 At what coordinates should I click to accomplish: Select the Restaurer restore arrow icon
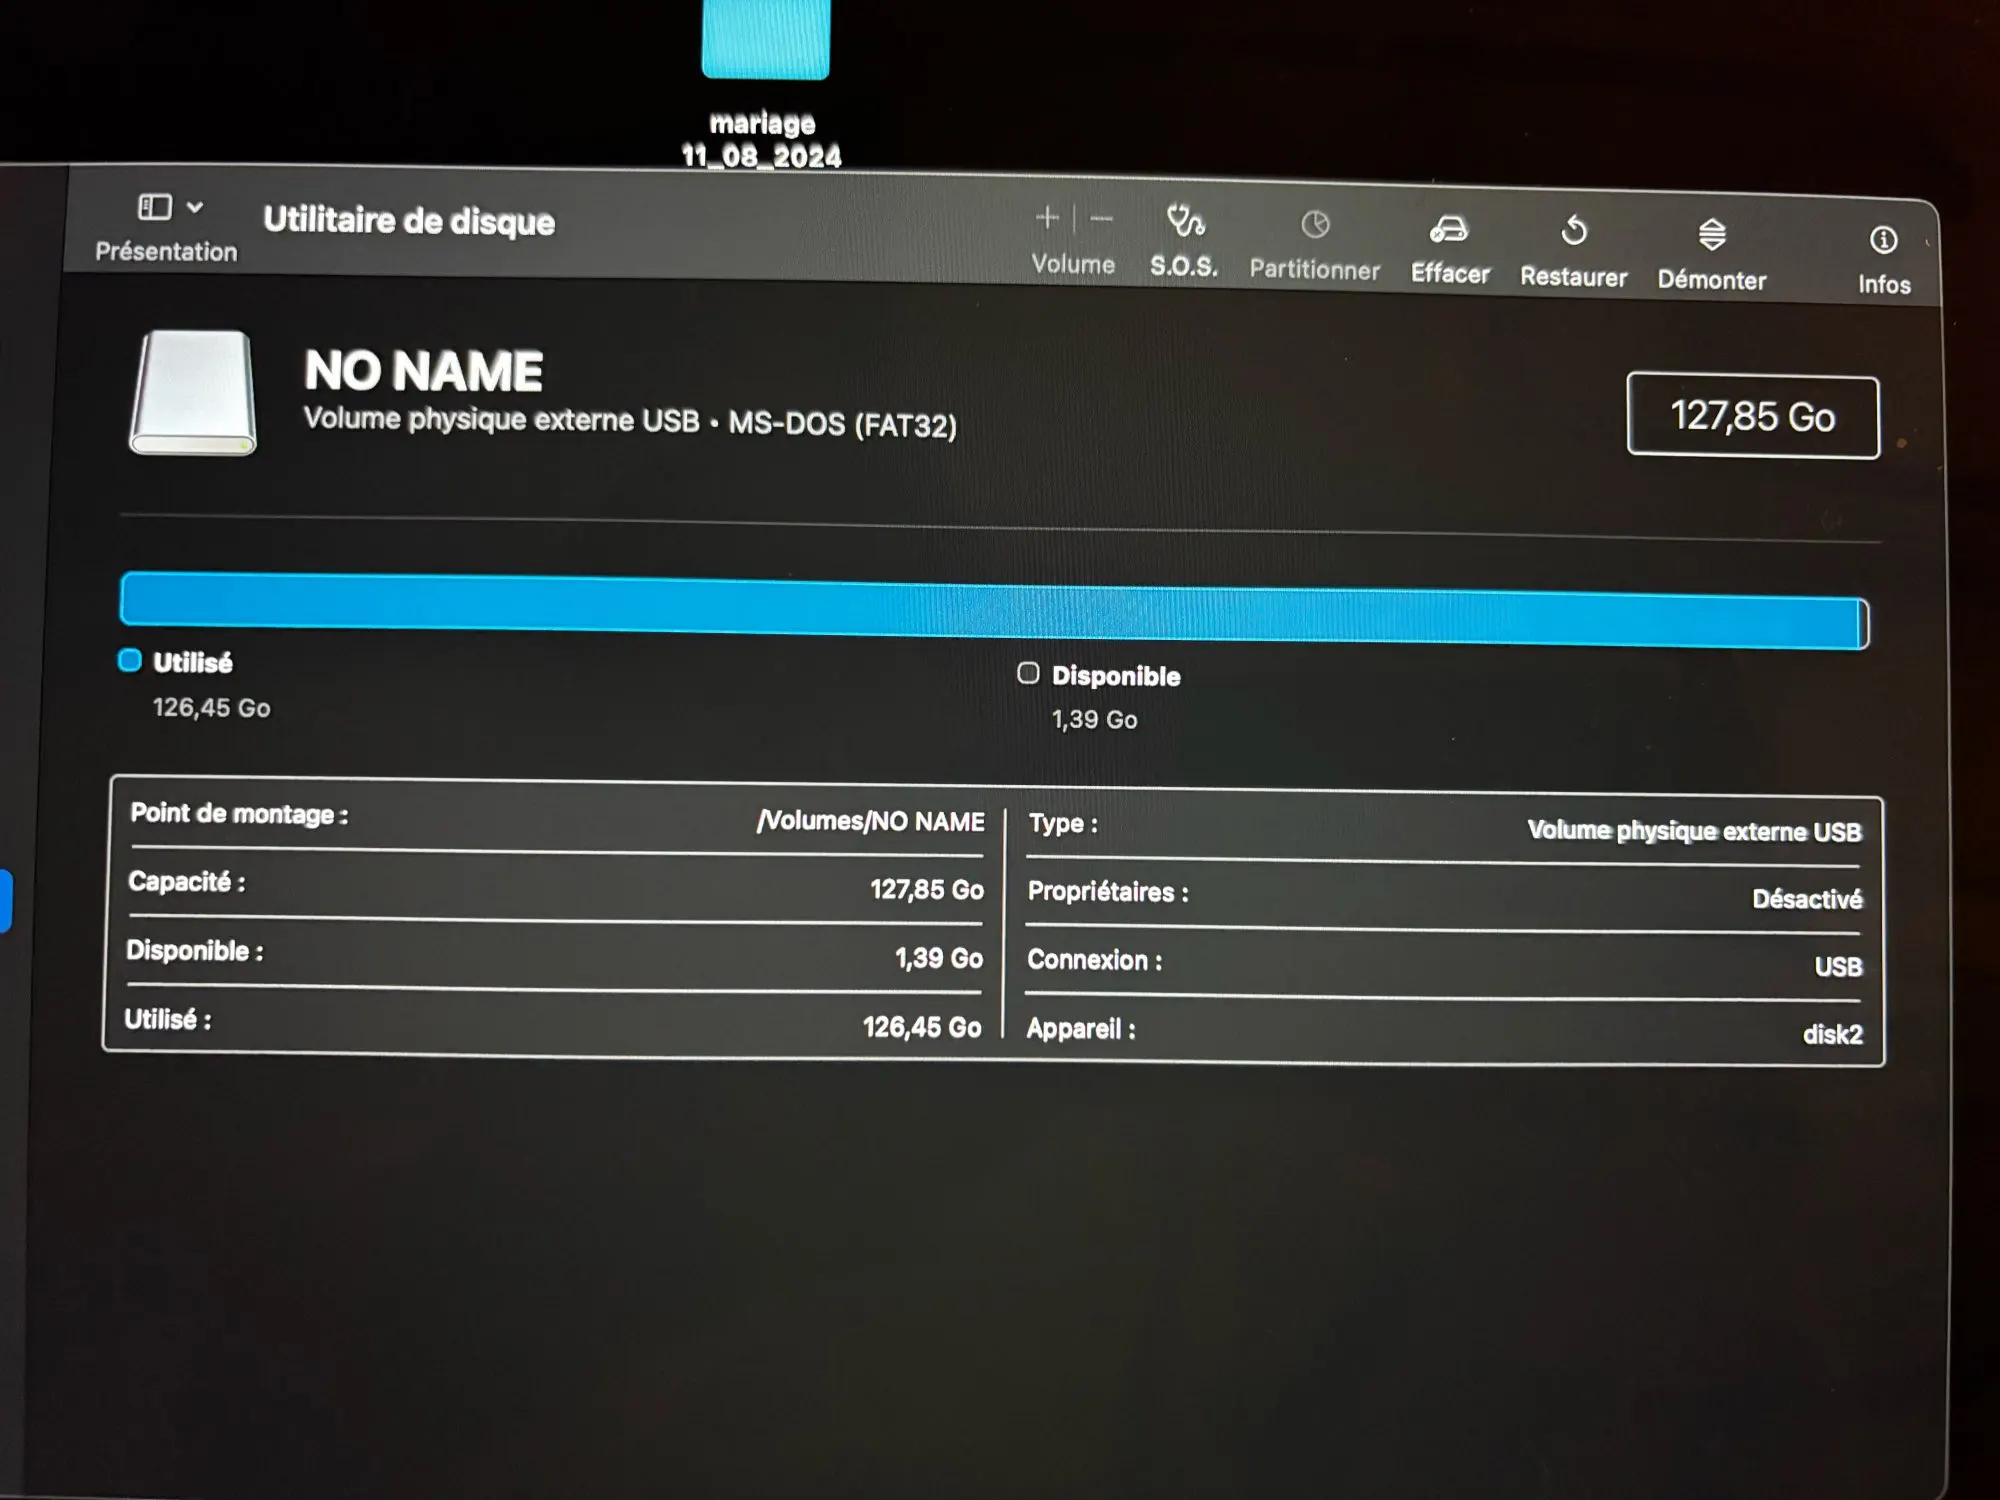(x=1574, y=232)
